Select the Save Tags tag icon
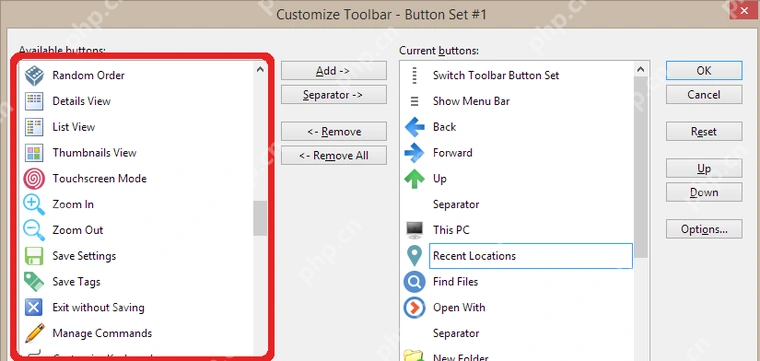 (34, 282)
